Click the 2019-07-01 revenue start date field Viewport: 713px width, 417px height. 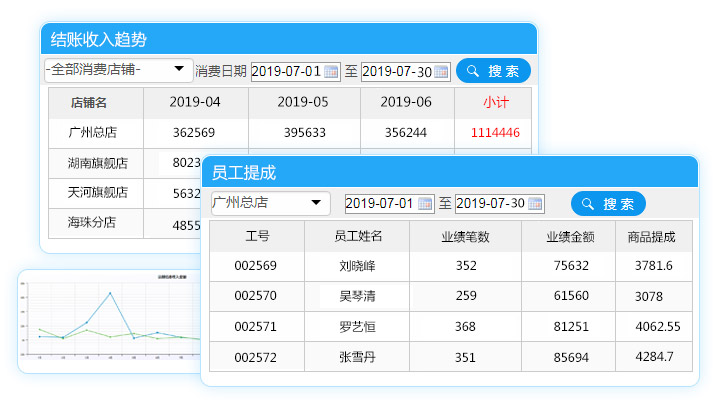(x=286, y=71)
